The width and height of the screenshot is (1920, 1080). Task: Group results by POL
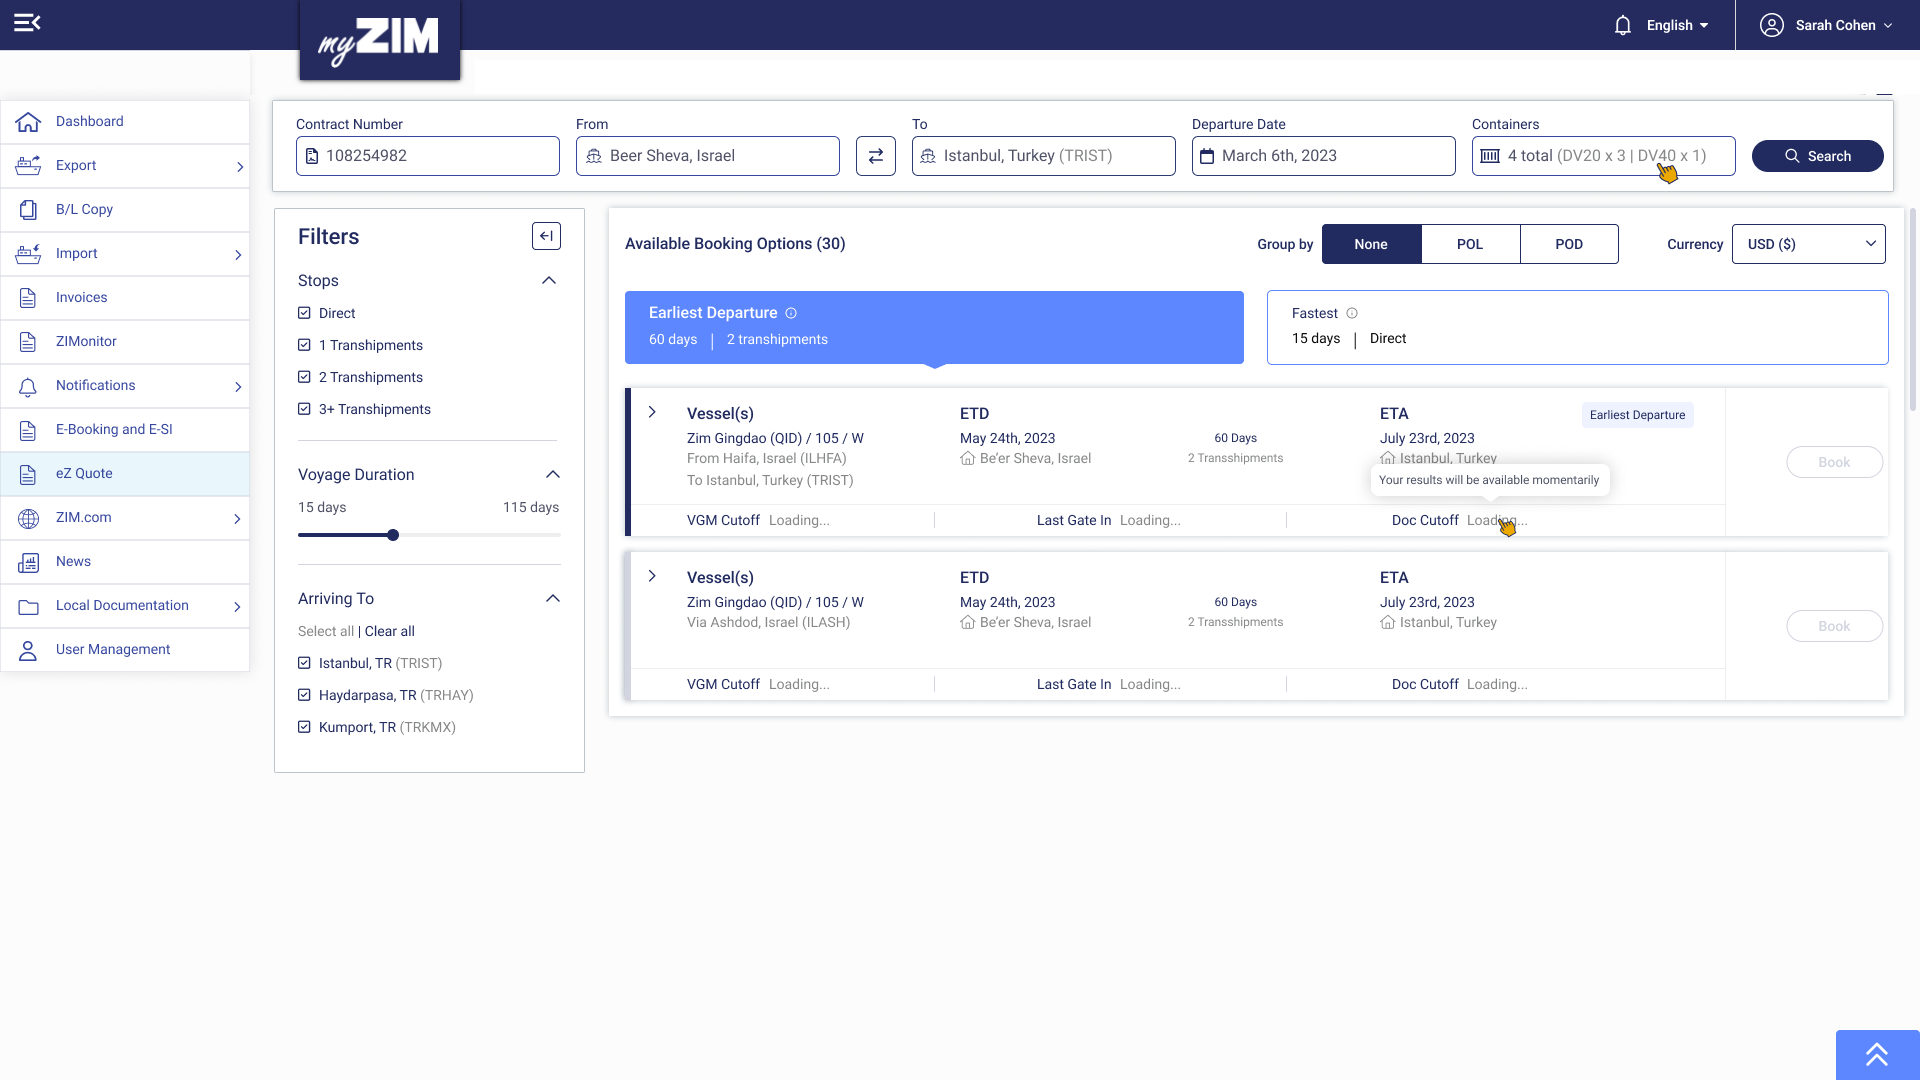pyautogui.click(x=1470, y=244)
